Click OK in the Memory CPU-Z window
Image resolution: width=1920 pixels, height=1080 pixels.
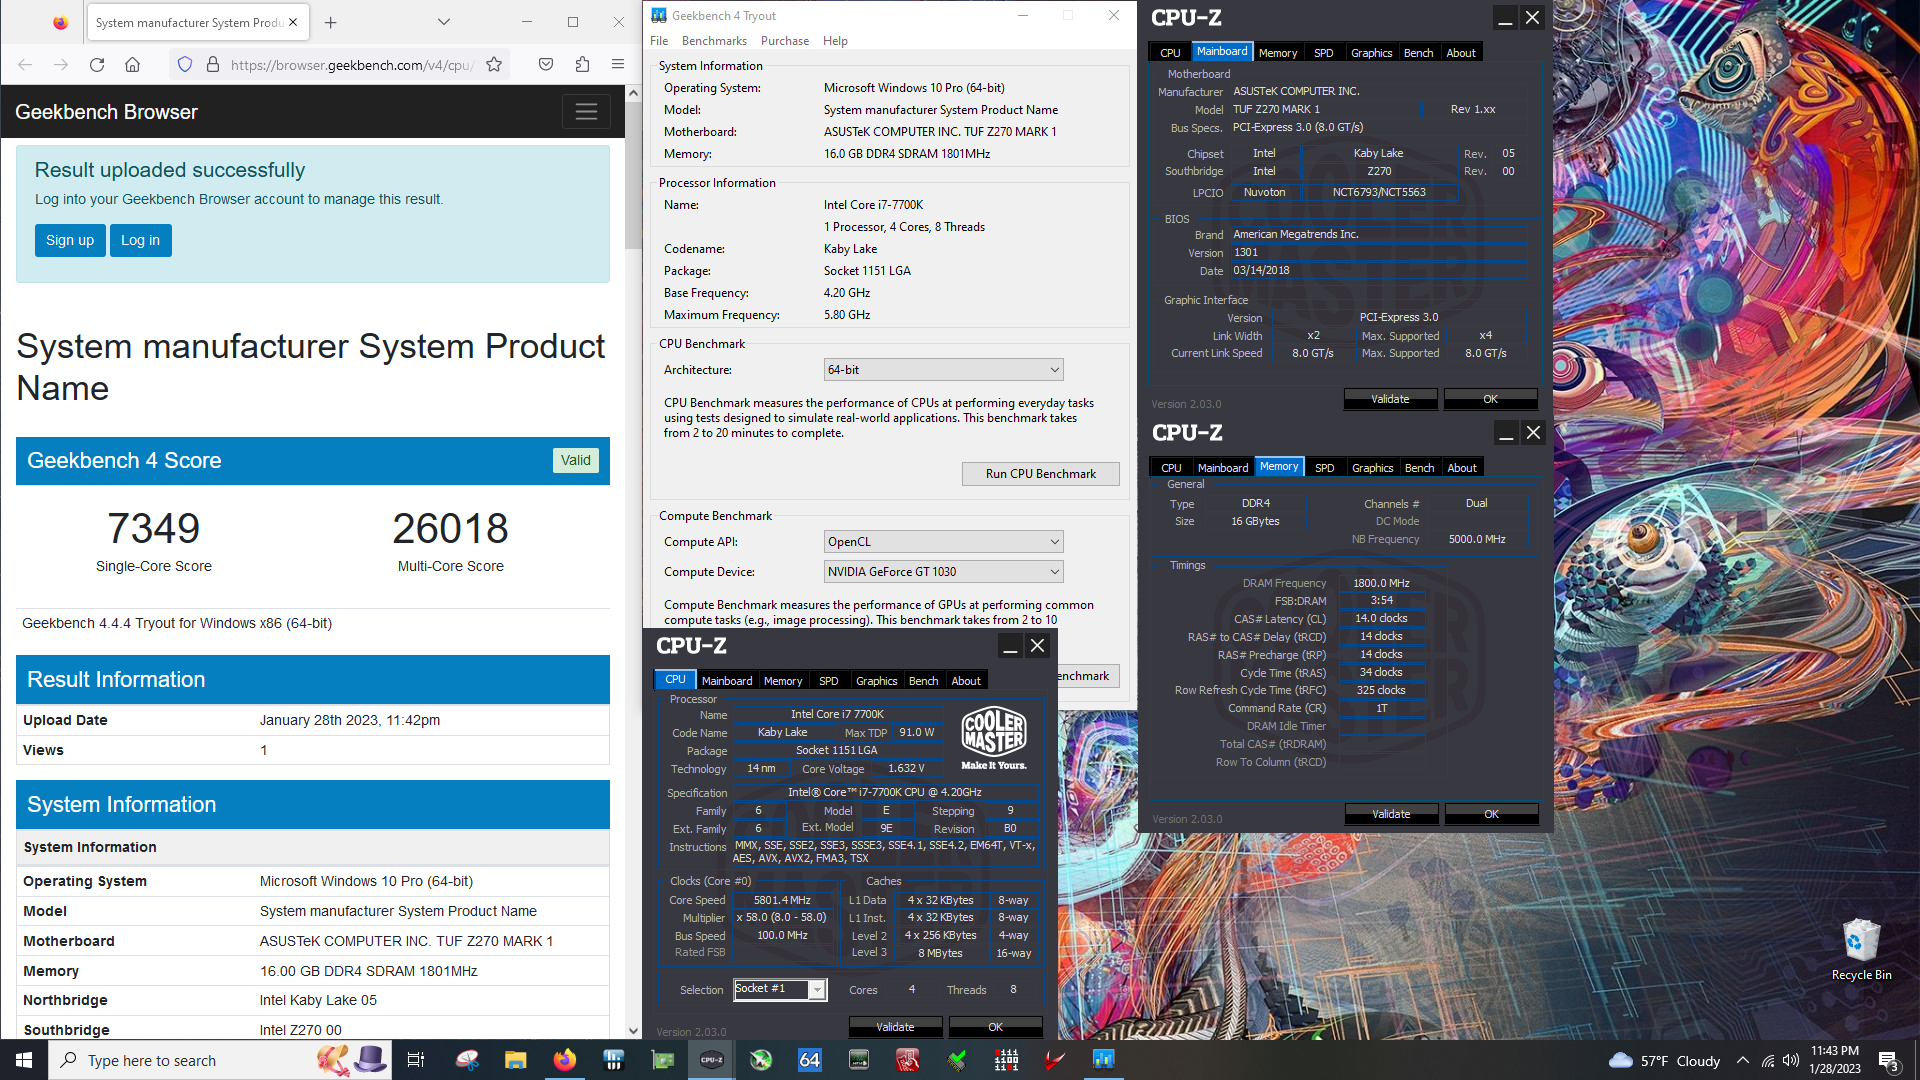(1491, 814)
